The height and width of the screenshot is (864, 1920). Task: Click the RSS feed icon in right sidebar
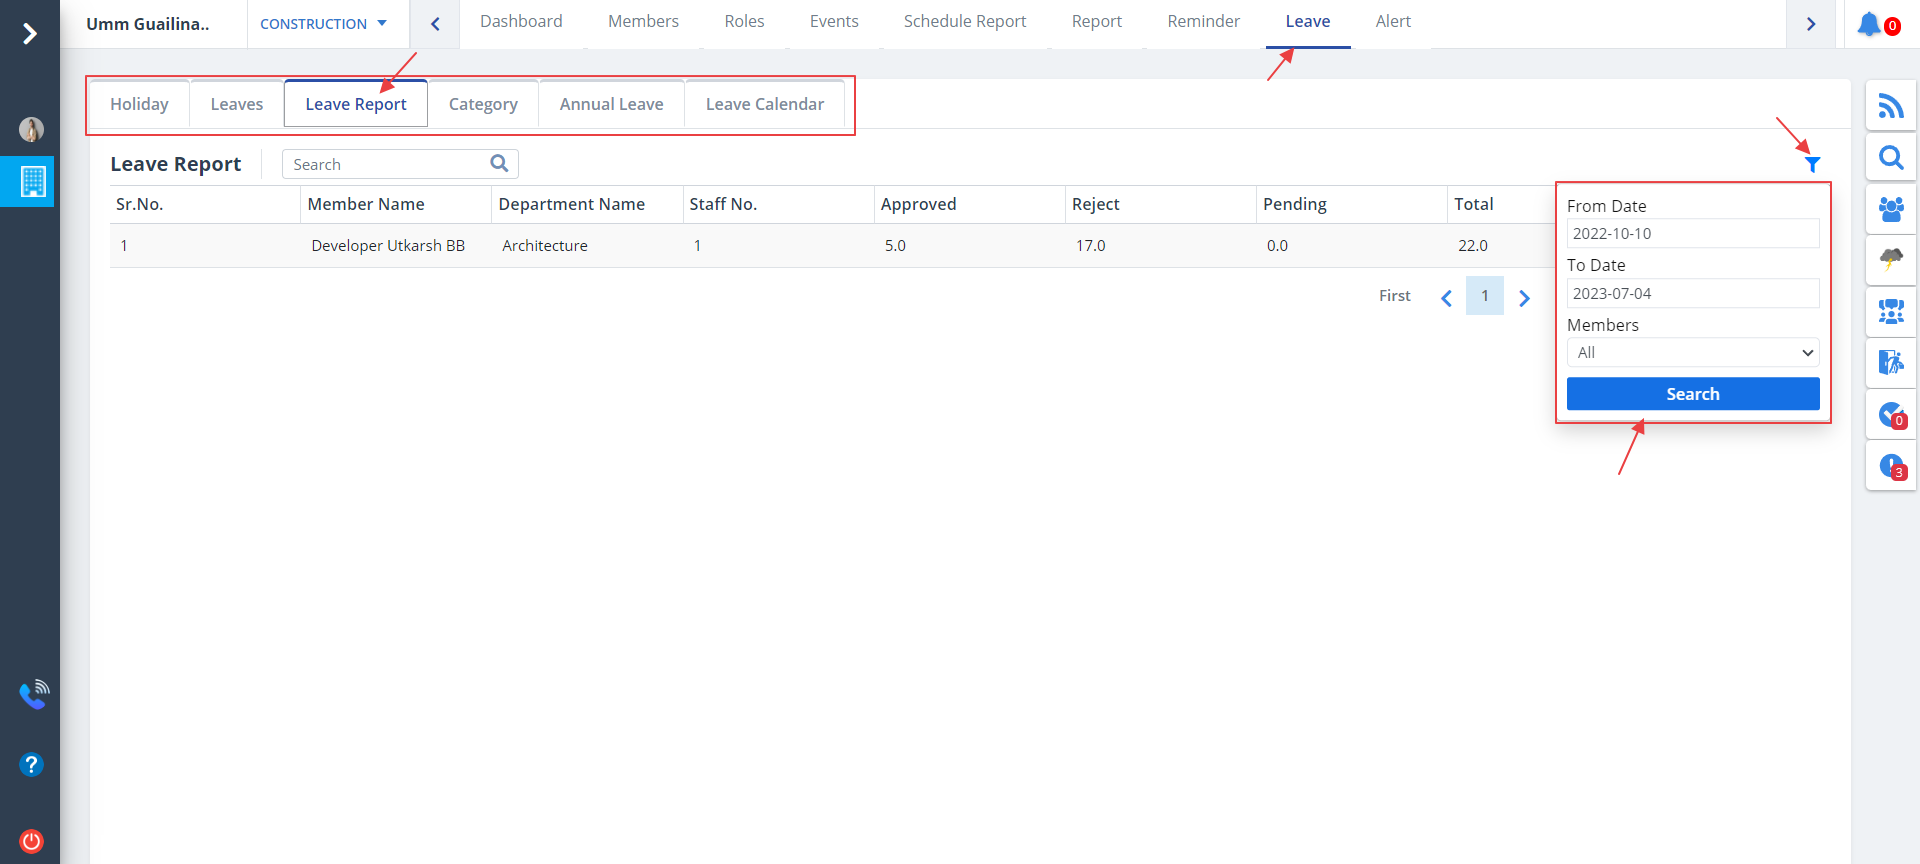point(1890,106)
